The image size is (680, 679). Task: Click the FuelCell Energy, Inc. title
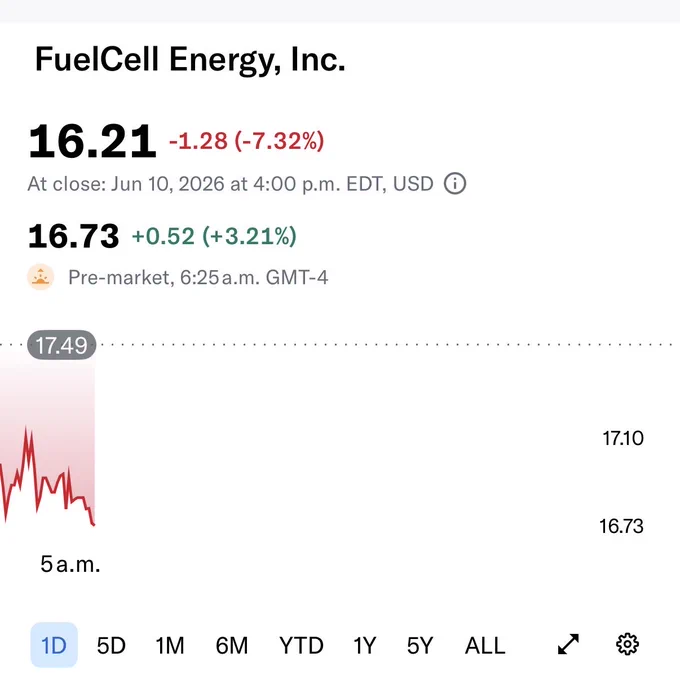(x=190, y=60)
